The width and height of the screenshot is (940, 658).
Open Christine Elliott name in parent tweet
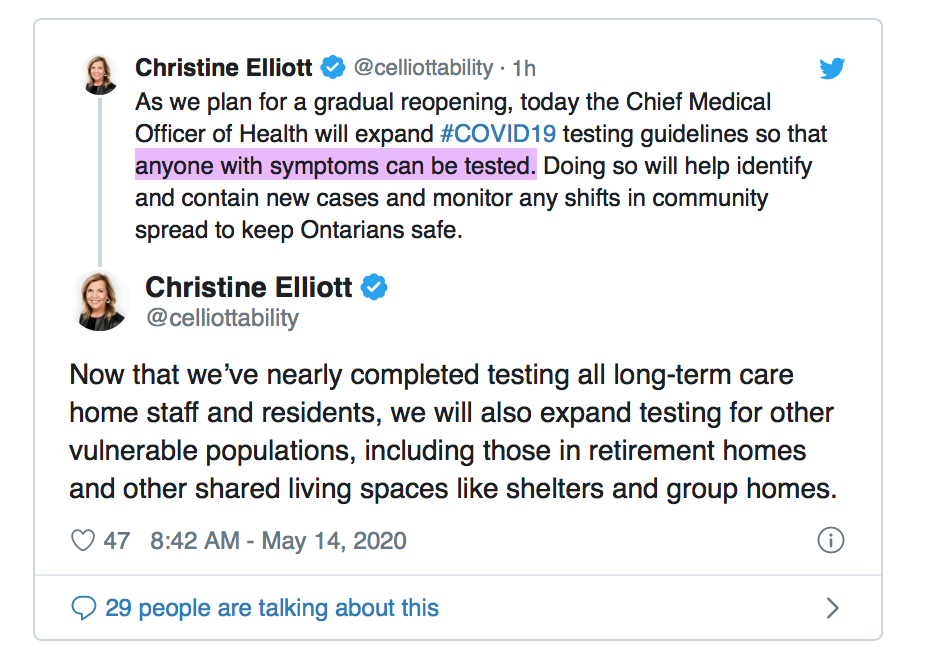(x=224, y=68)
